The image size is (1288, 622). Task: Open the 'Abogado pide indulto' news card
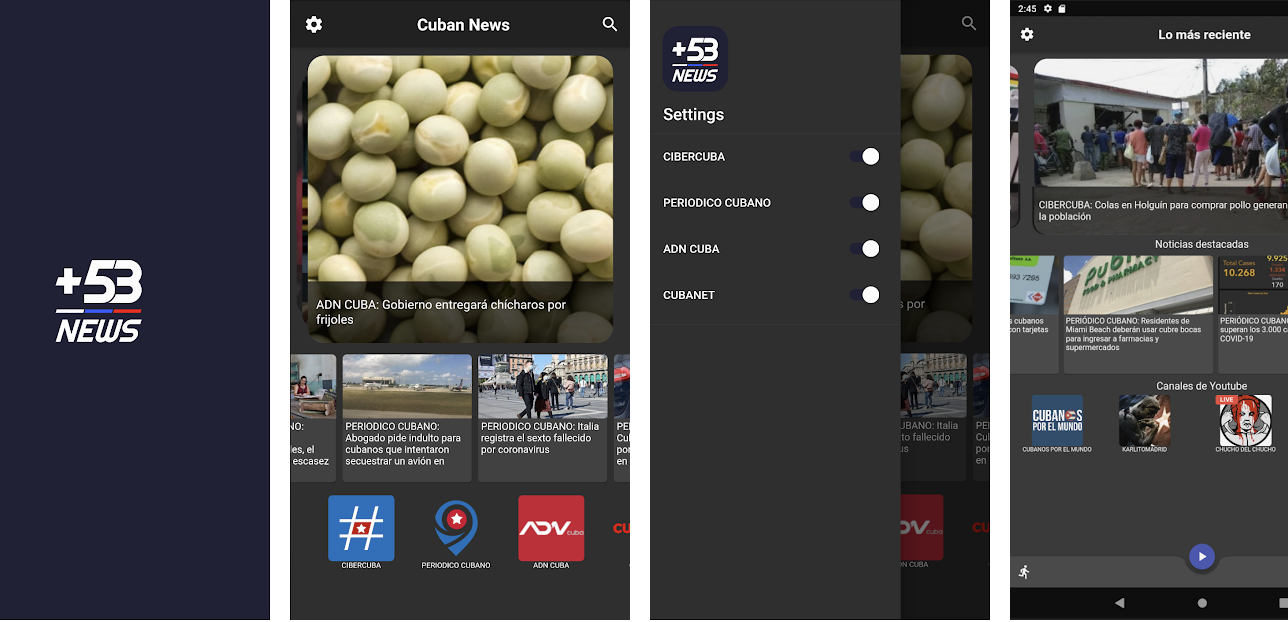407,418
